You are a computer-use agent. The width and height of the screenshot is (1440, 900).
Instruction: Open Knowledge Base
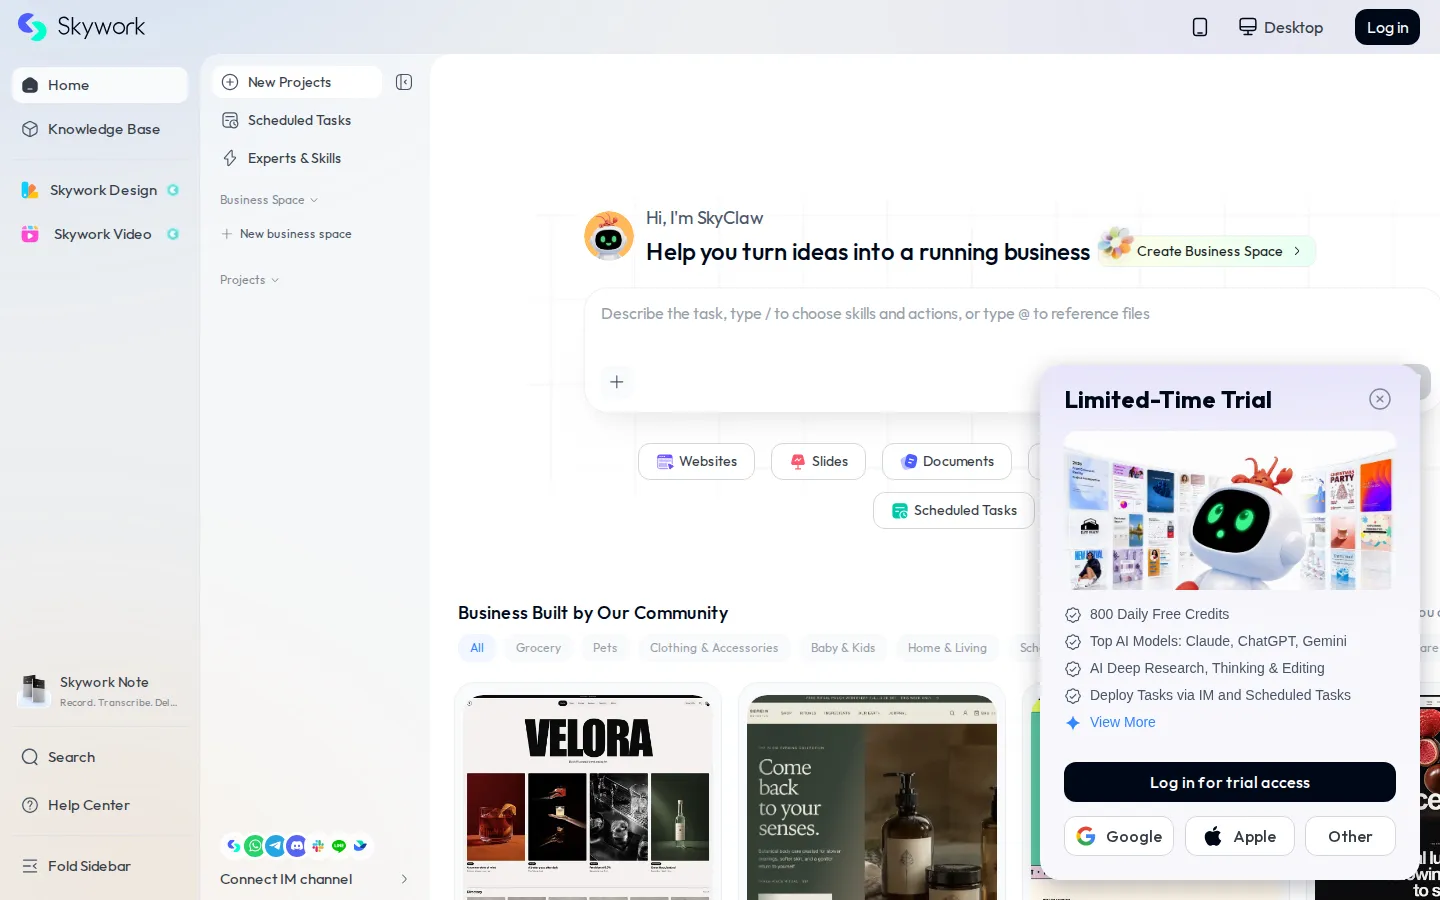[100, 129]
